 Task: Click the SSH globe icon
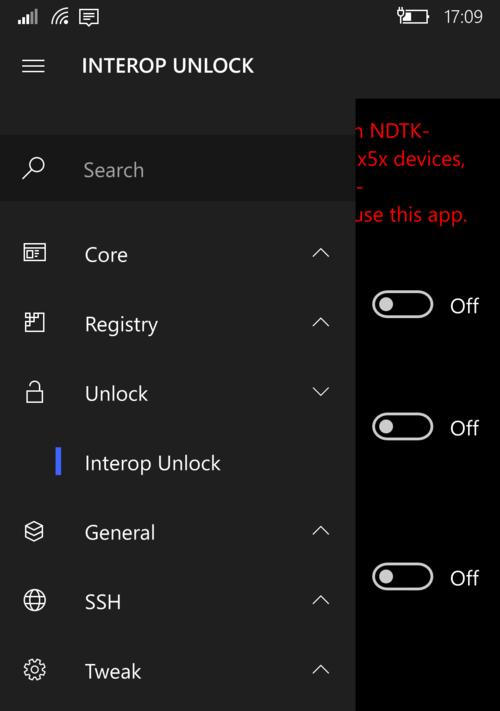pyautogui.click(x=34, y=600)
